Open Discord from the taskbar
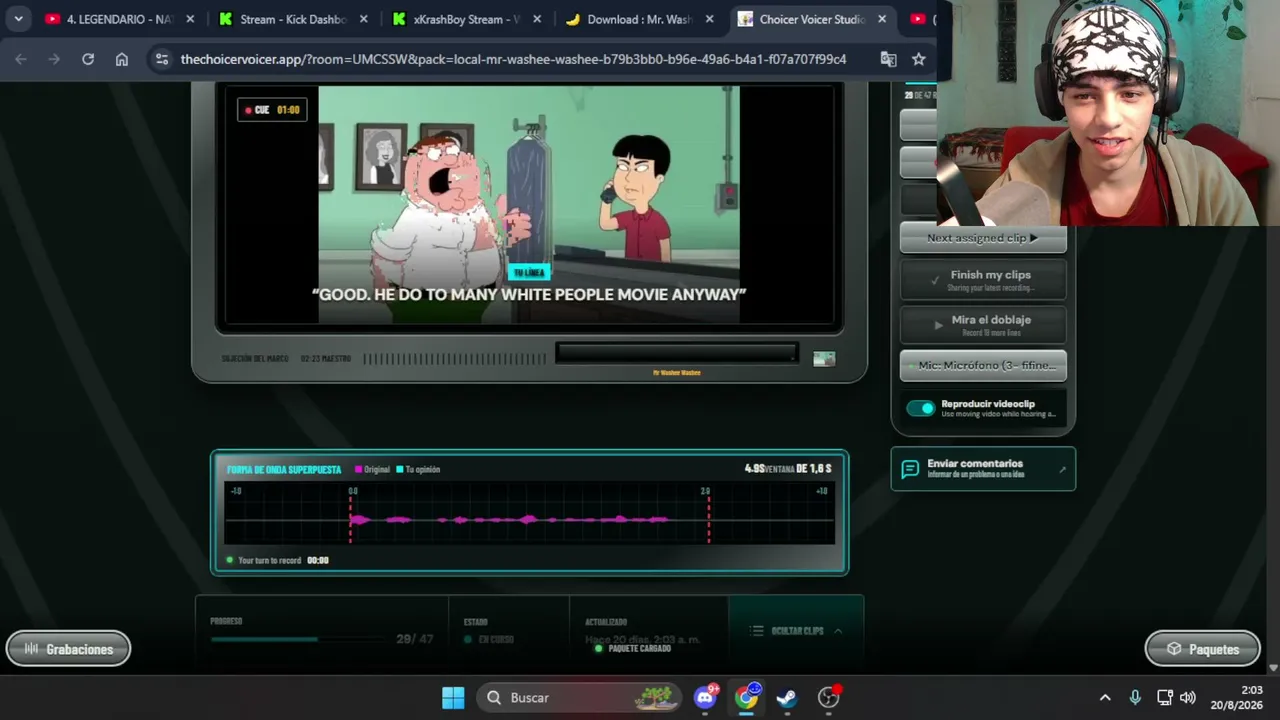The height and width of the screenshot is (720, 1280). [706, 697]
